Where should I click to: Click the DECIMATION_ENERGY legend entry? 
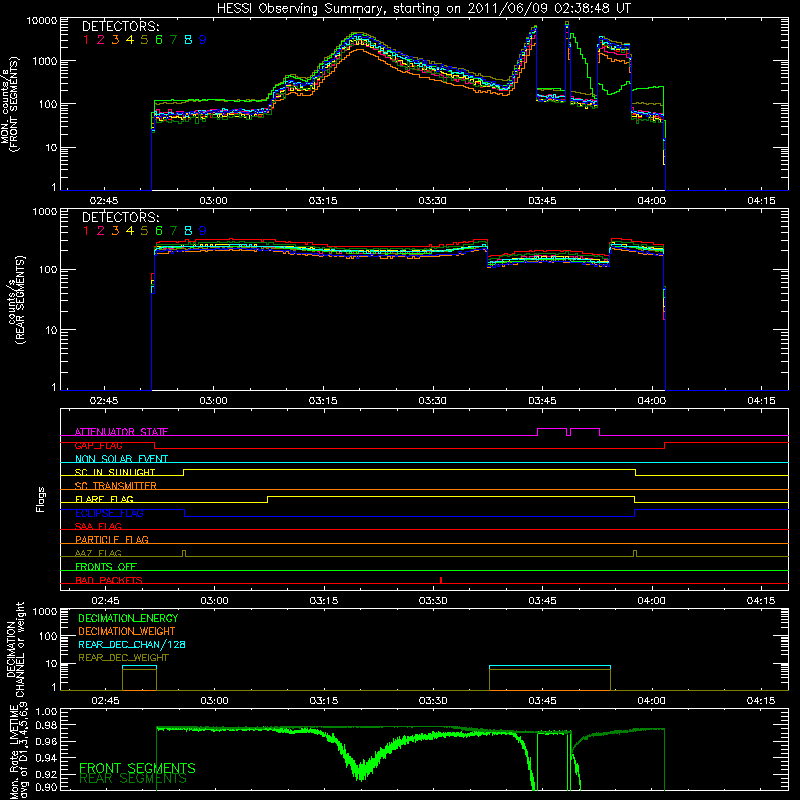(x=128, y=618)
